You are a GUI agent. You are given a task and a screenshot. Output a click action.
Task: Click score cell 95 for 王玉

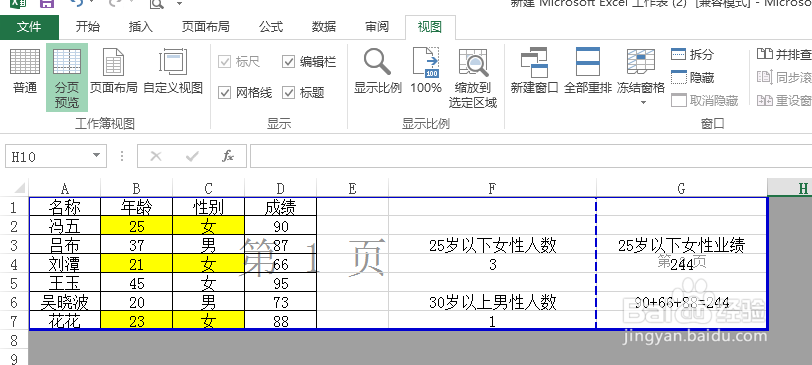281,284
